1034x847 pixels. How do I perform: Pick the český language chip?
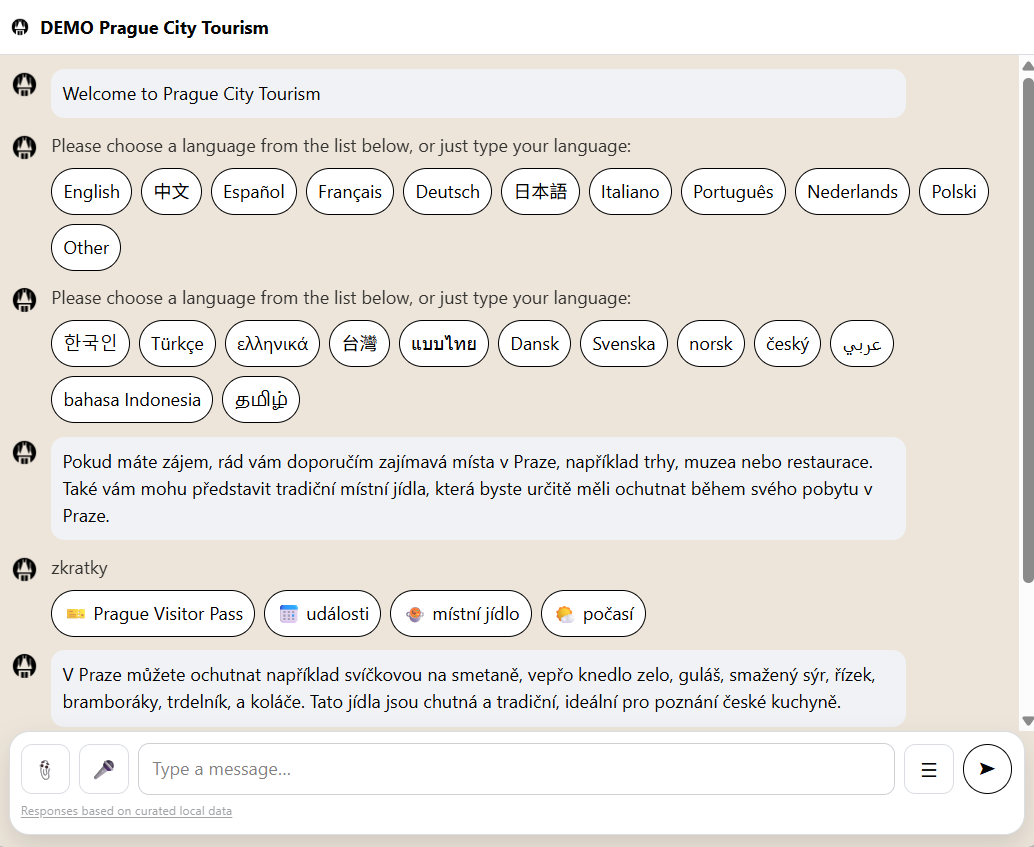787,344
